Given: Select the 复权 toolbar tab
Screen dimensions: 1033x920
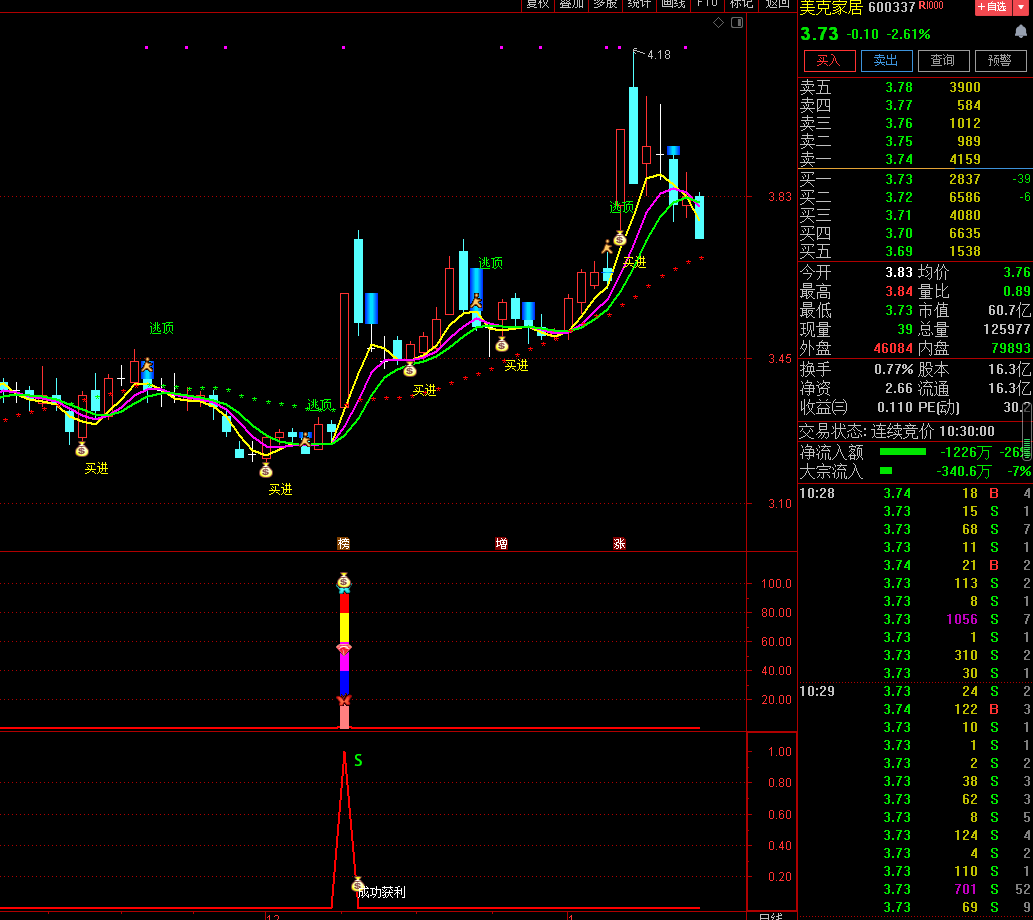Looking at the screenshot, I should (x=538, y=5).
